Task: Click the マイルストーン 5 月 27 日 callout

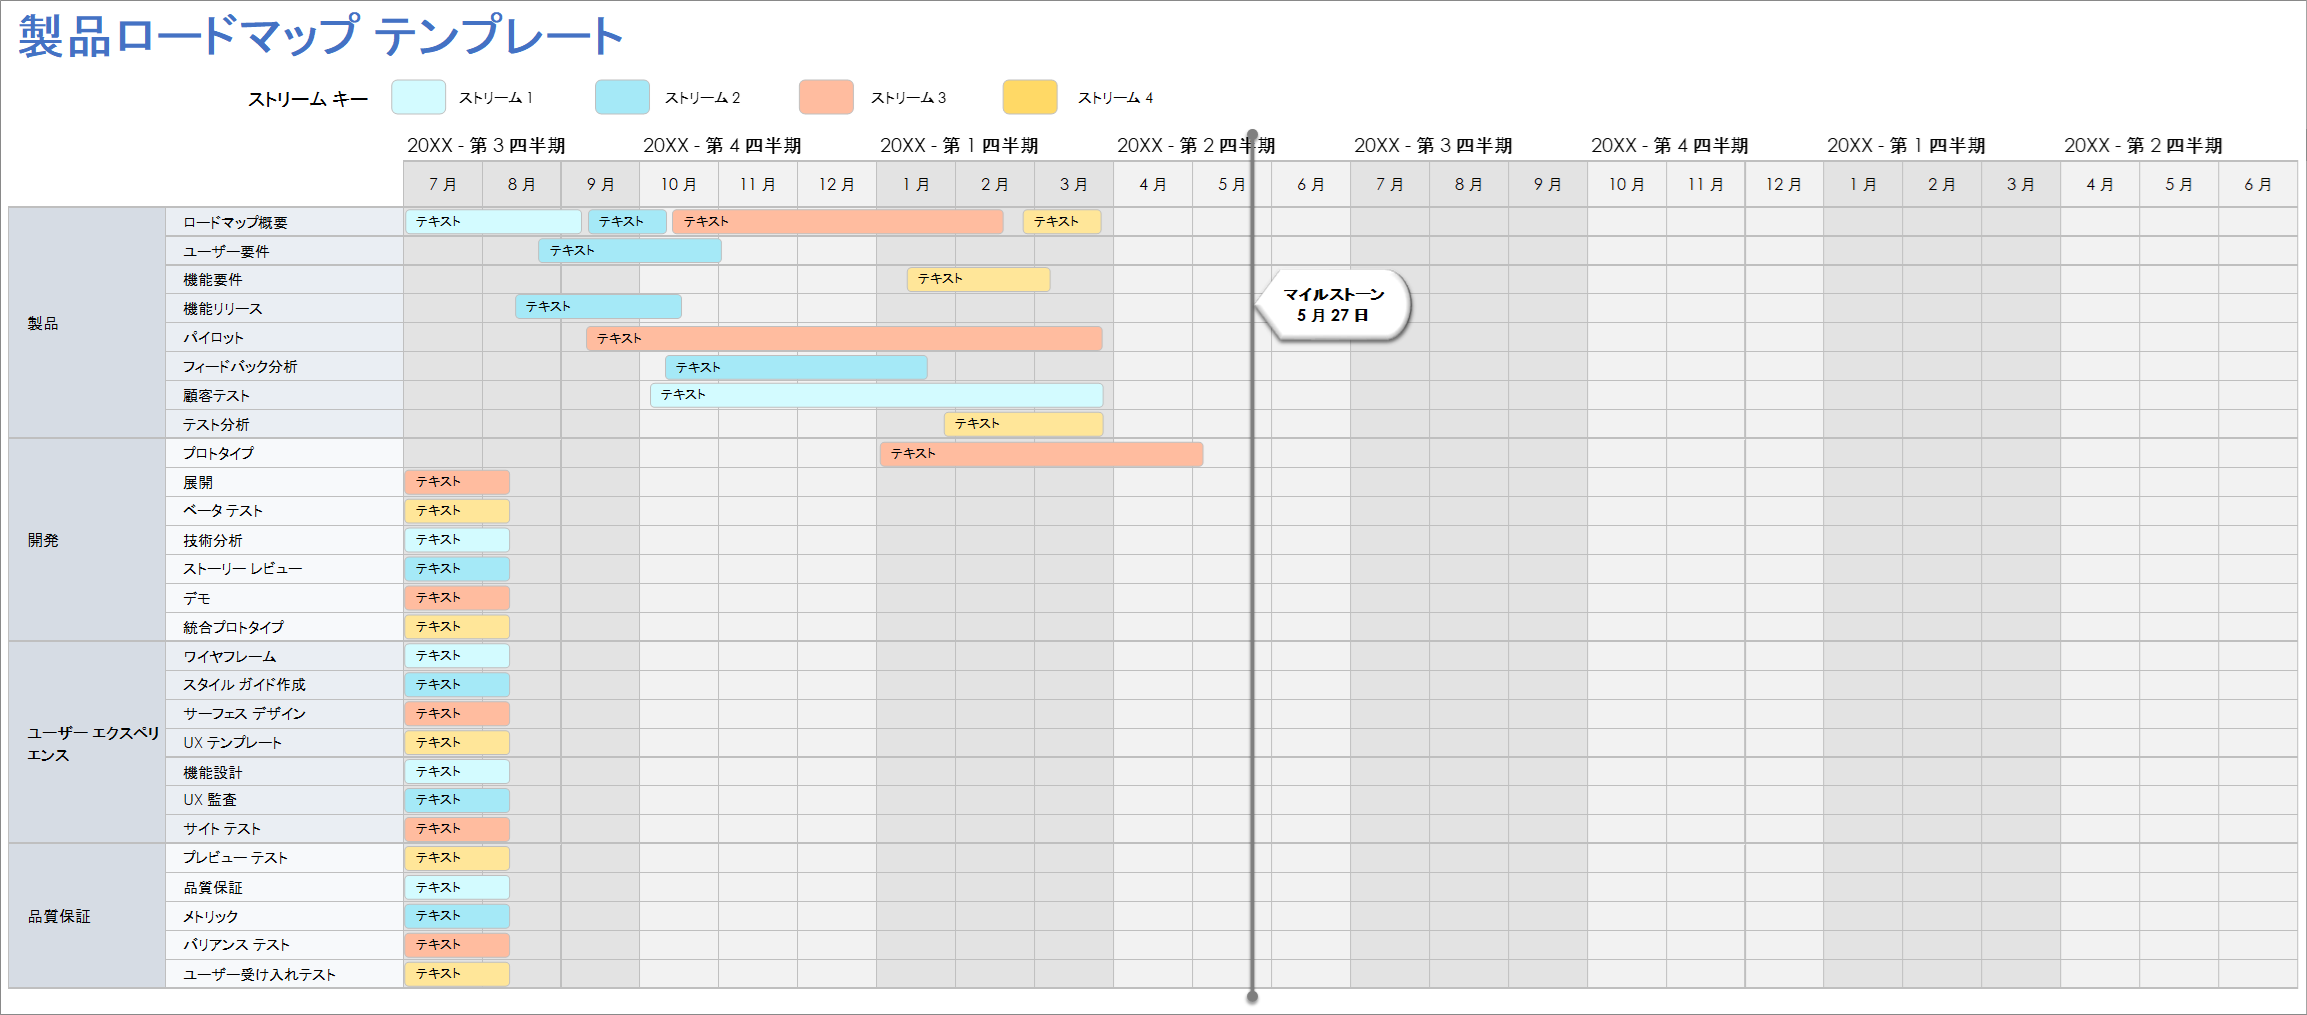Action: (1333, 305)
